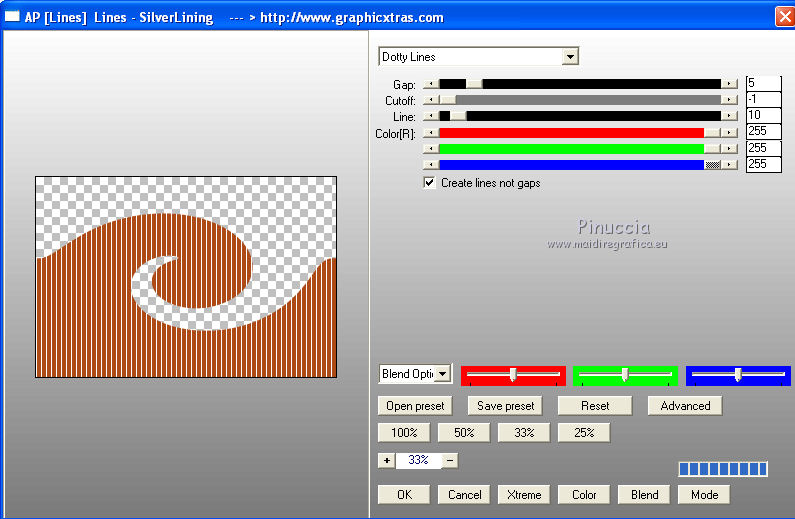This screenshot has width=795, height=519.
Task: Click right arrow of Gap slider
Action: (x=730, y=84)
